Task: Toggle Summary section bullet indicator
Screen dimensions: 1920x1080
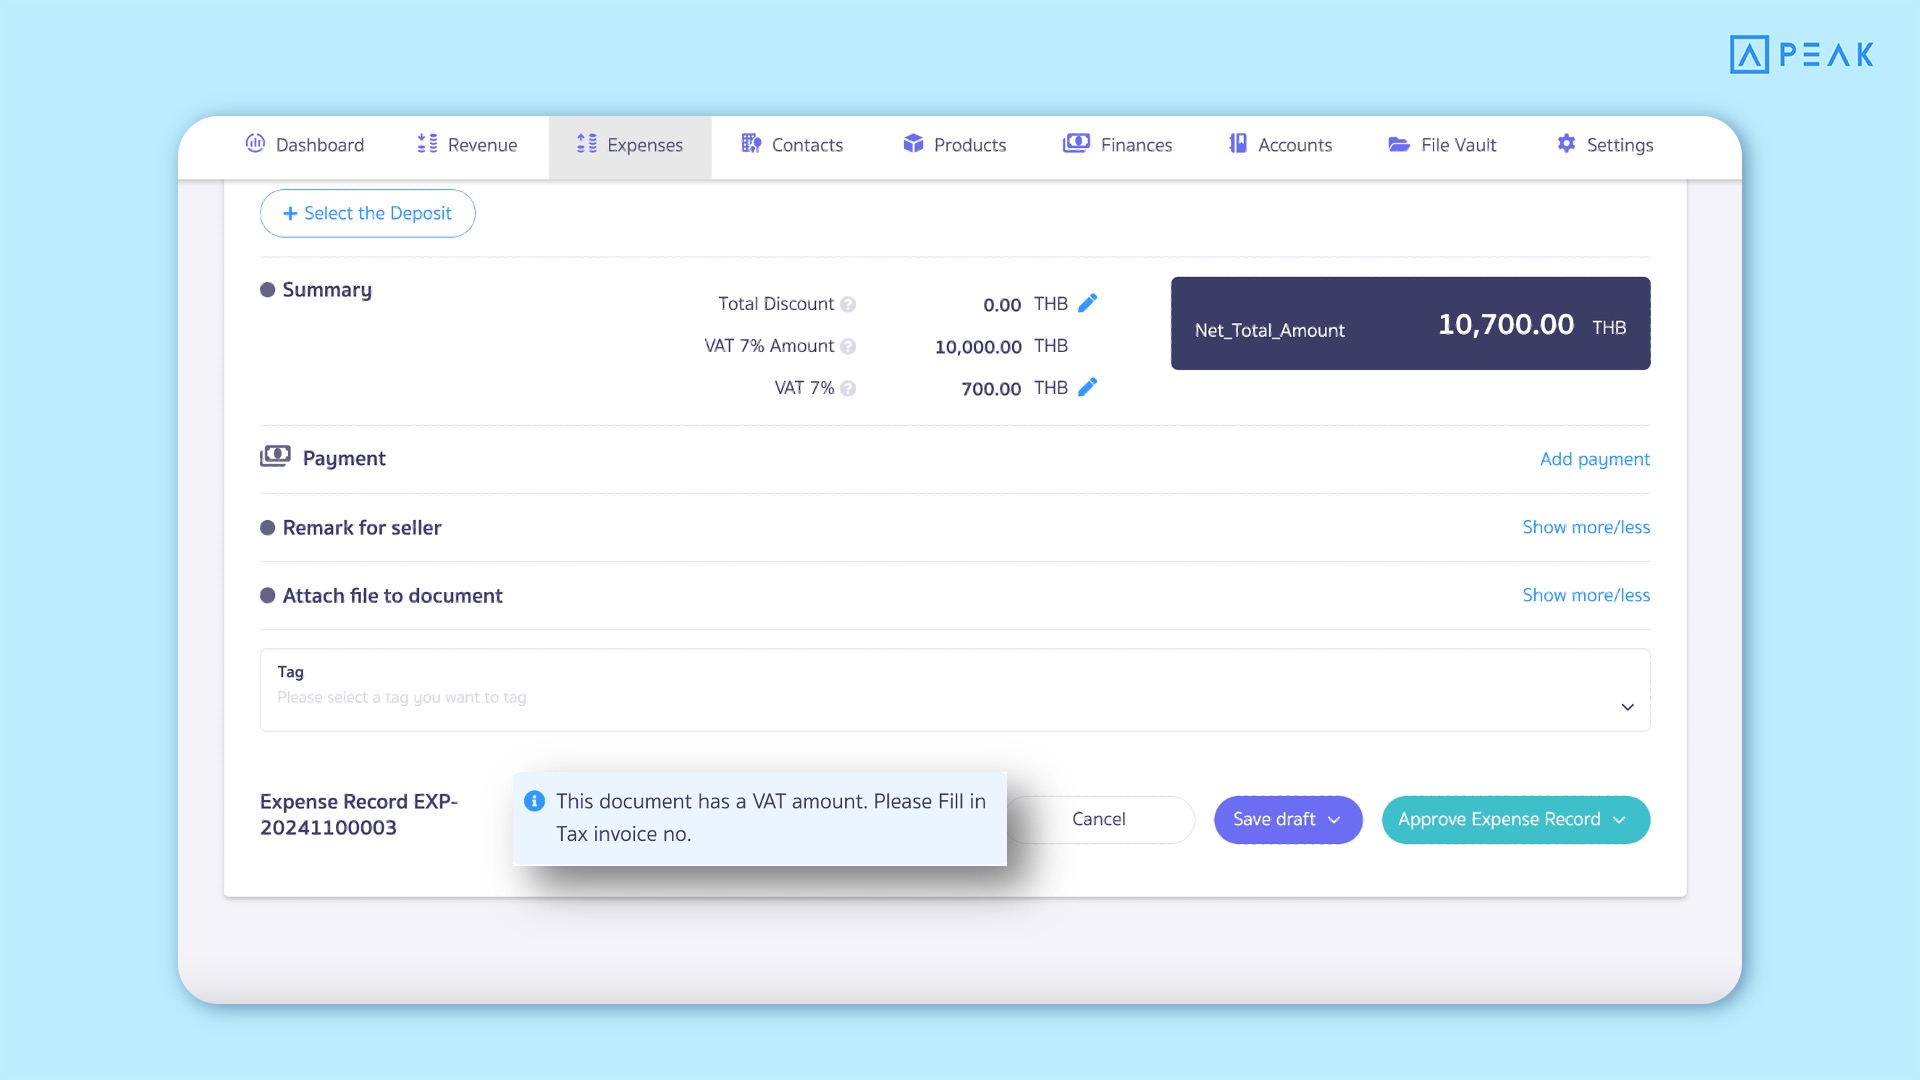Action: [266, 289]
